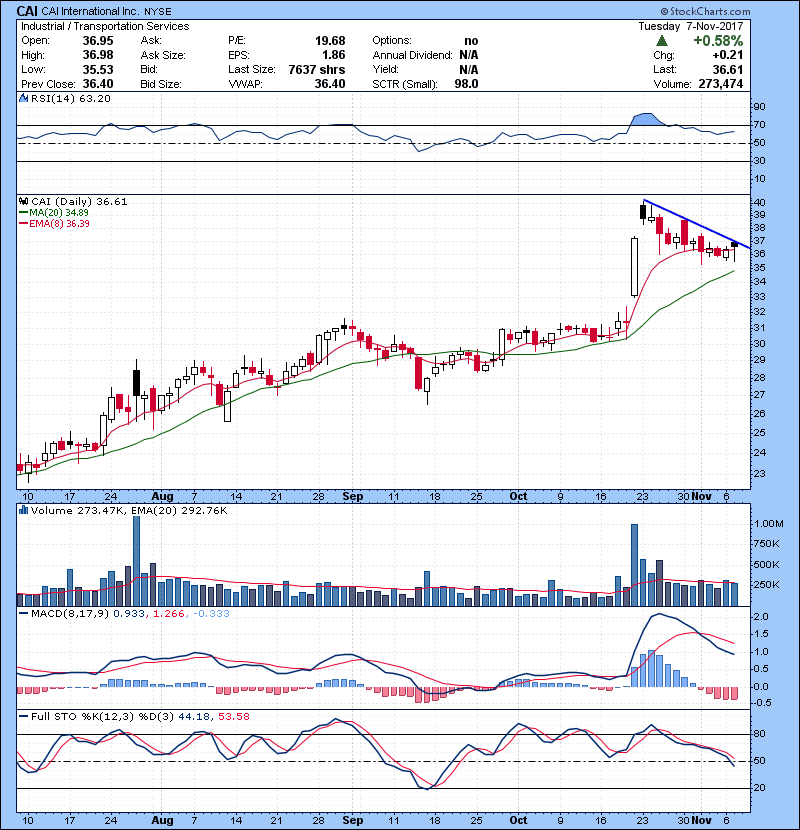This screenshot has height=830, width=800.
Task: Click the Aug label on price chart axis
Action: pyautogui.click(x=162, y=497)
